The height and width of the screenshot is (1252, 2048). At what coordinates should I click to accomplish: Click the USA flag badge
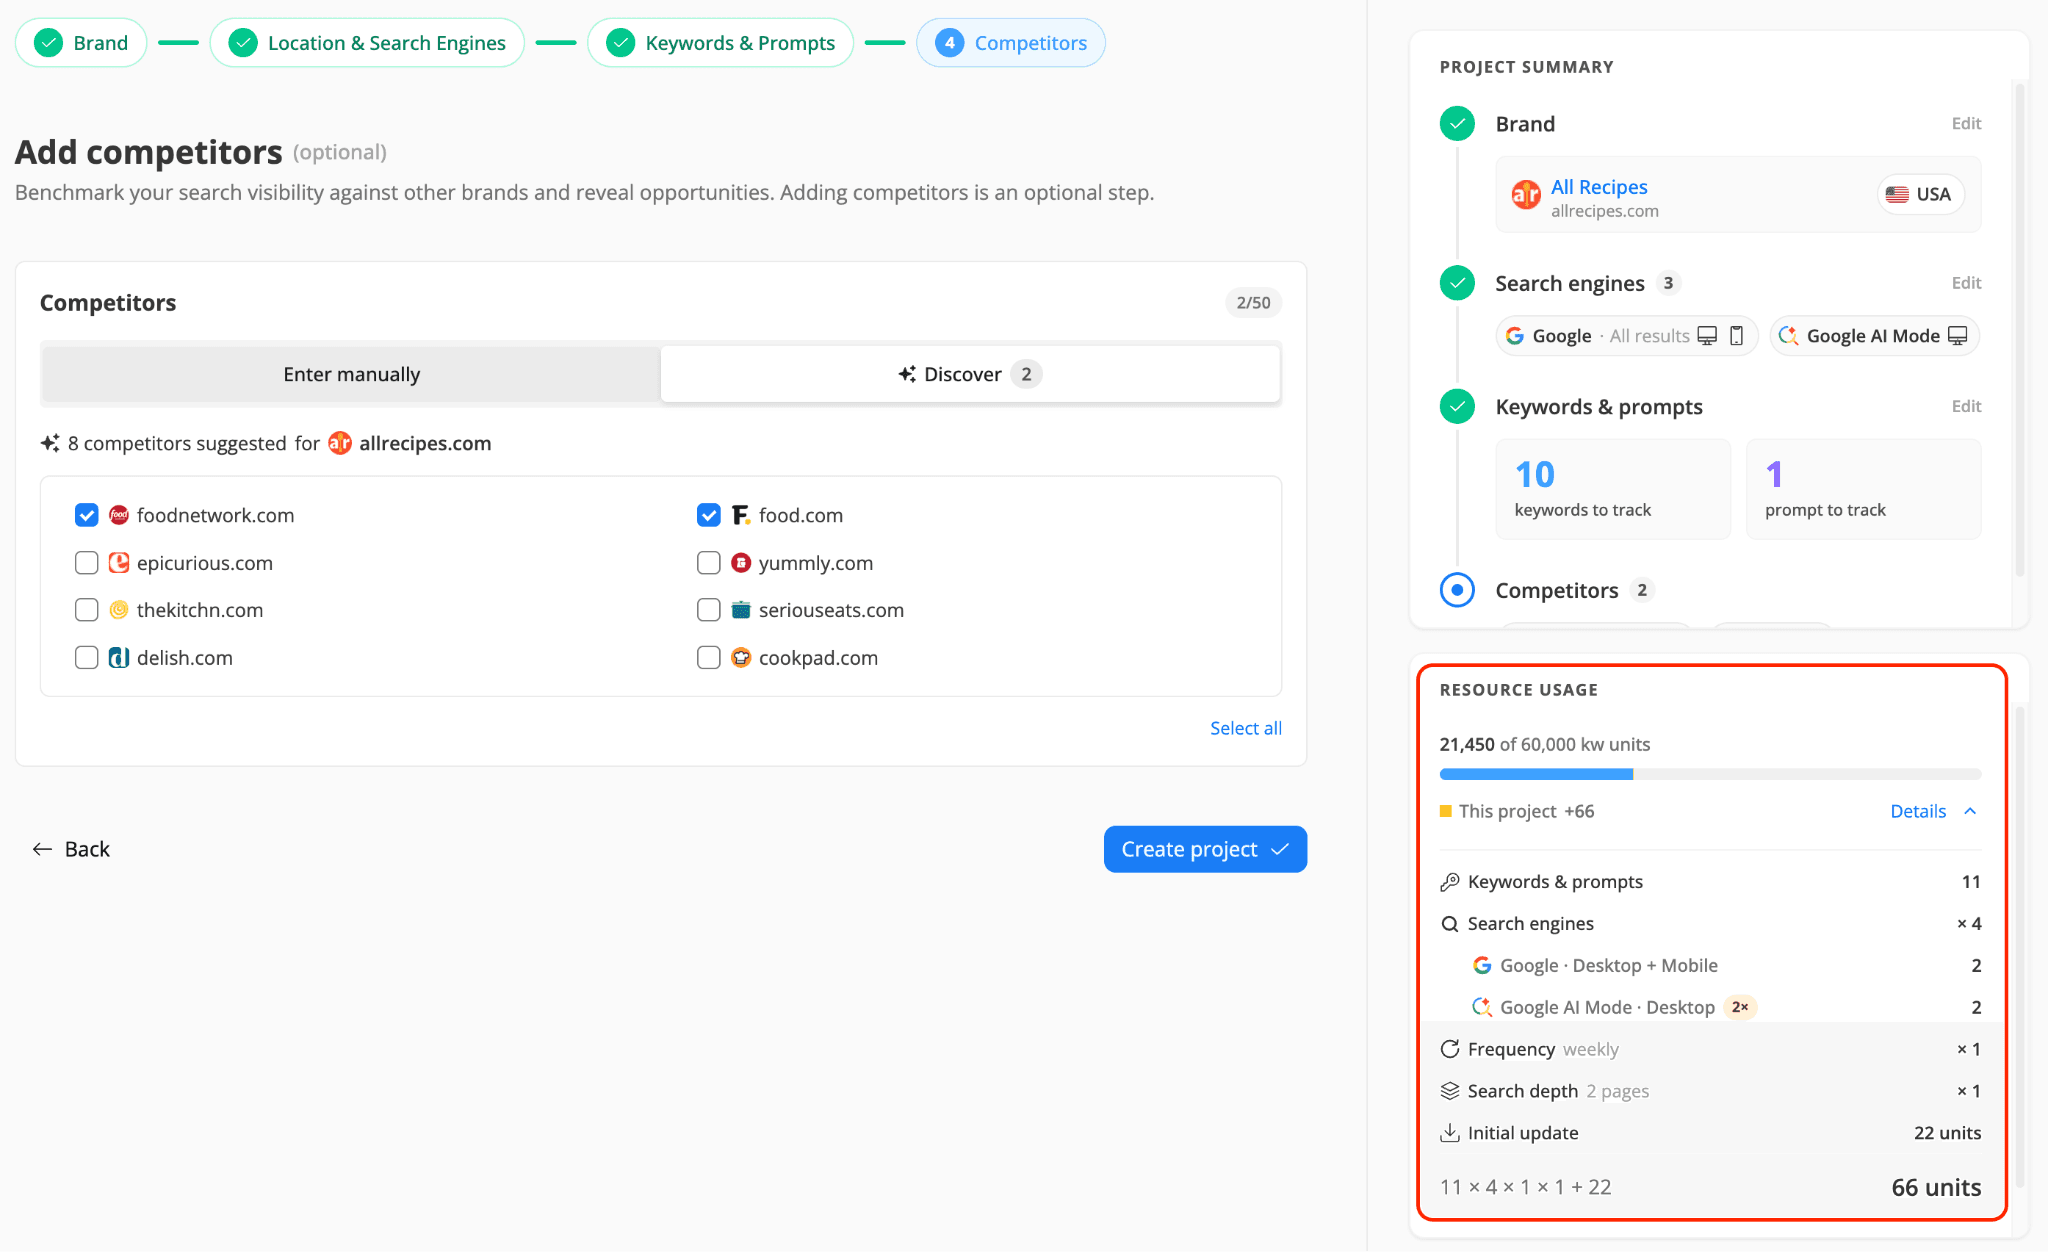point(1919,194)
